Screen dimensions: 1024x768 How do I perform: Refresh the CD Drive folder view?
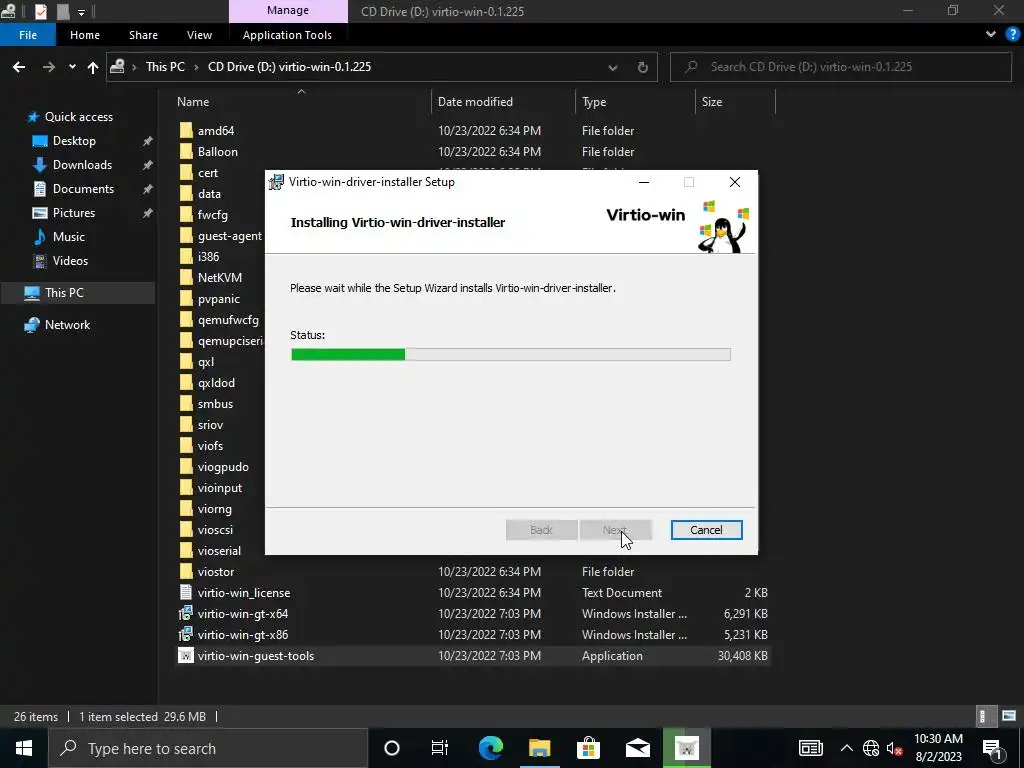point(643,67)
